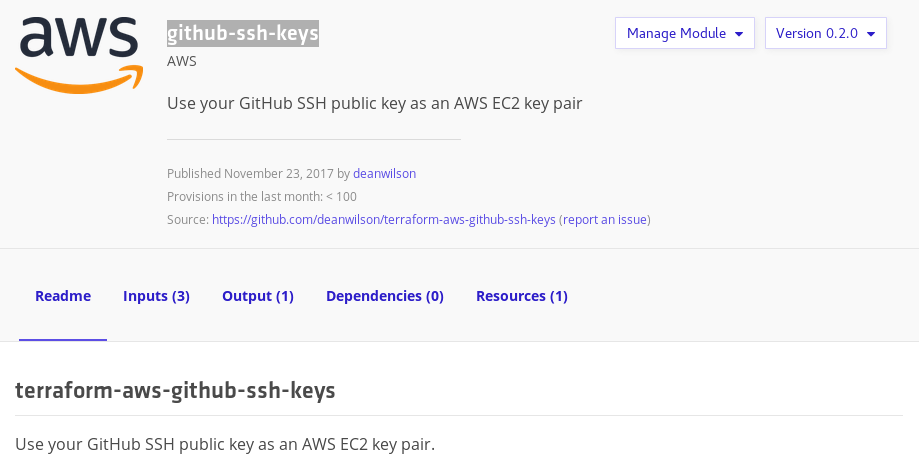Open the deanwilson author profile link

click(384, 173)
